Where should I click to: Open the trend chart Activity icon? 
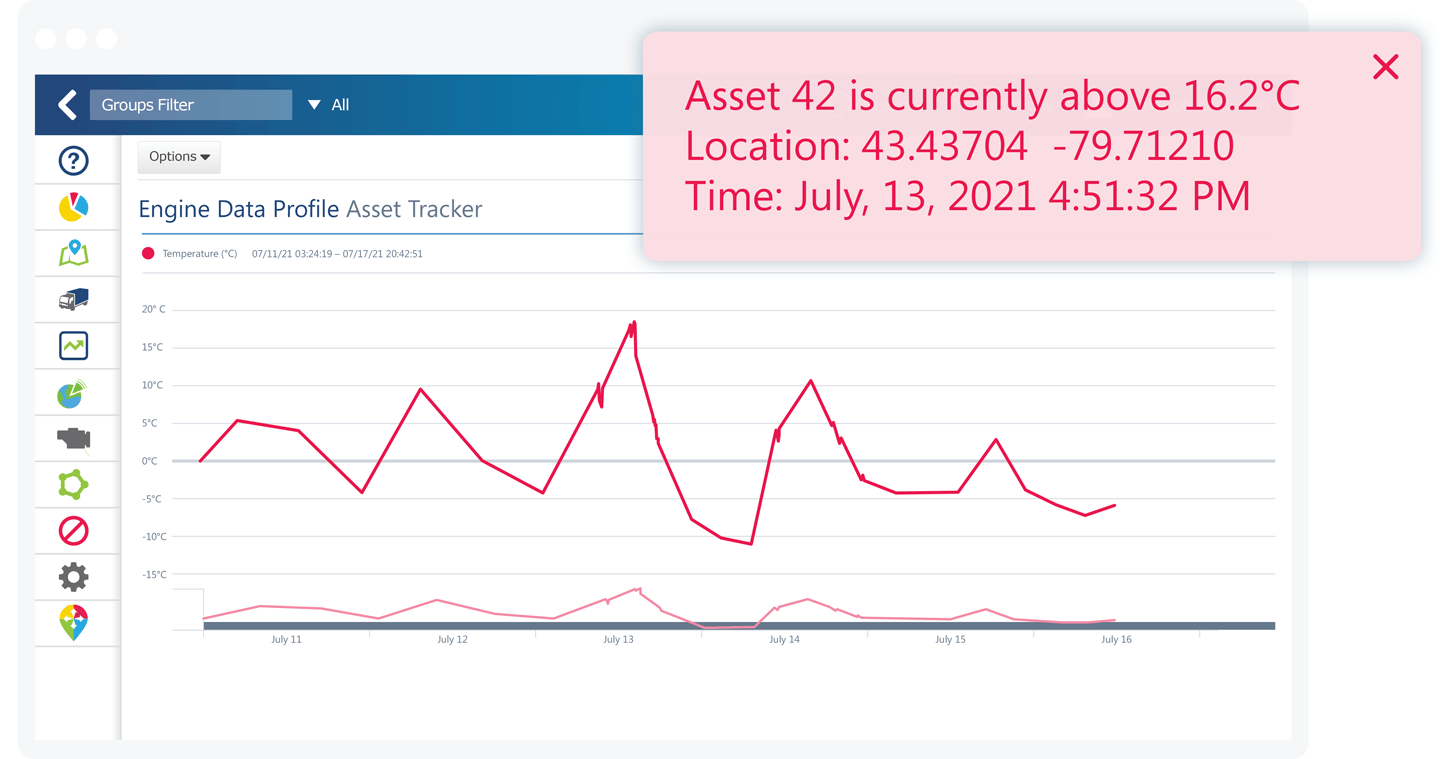click(73, 346)
